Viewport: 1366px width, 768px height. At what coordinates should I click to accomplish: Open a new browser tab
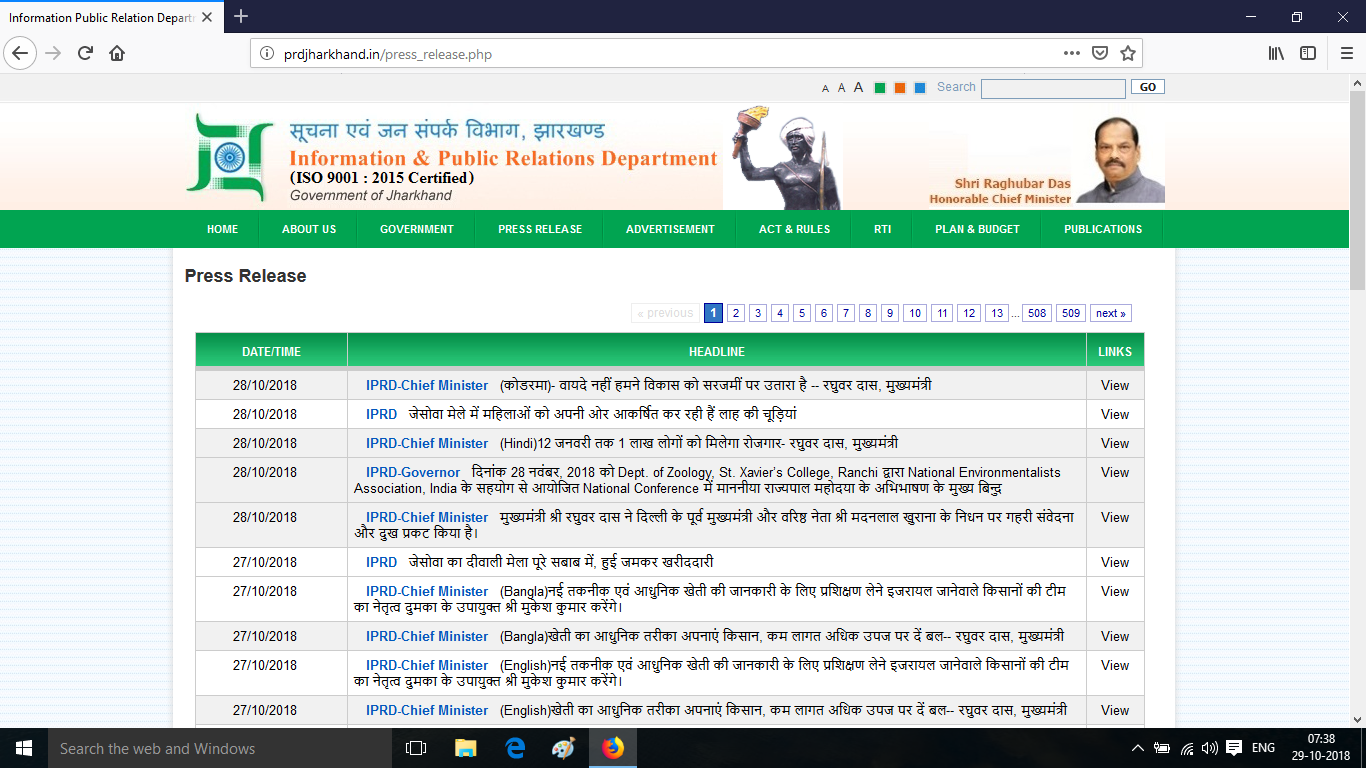click(x=241, y=17)
